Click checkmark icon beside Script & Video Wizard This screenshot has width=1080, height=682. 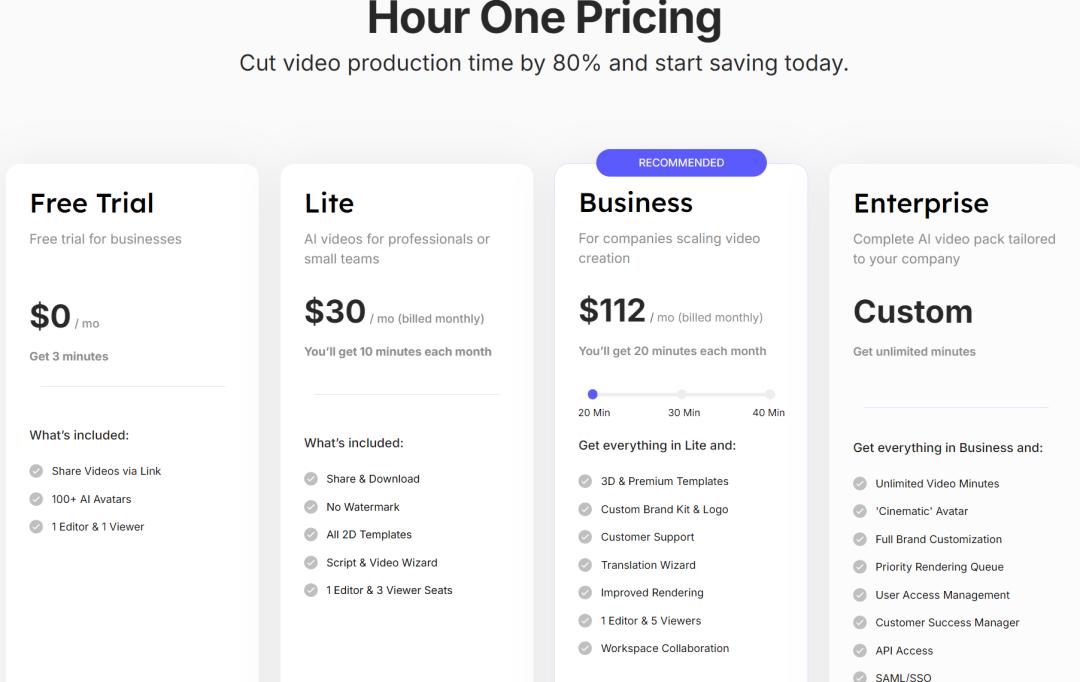[x=311, y=563]
